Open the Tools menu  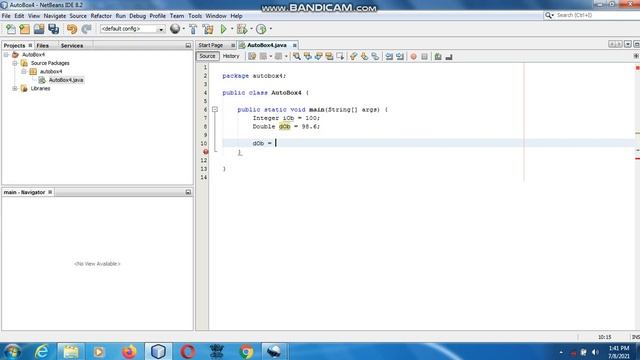coord(195,16)
